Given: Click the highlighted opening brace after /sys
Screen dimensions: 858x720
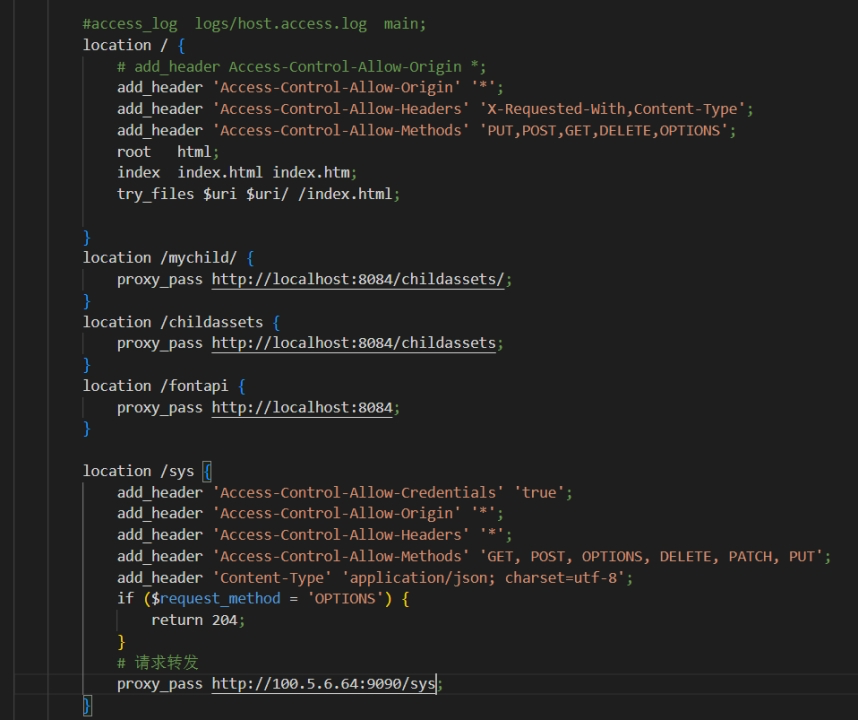Looking at the screenshot, I should tap(207, 471).
